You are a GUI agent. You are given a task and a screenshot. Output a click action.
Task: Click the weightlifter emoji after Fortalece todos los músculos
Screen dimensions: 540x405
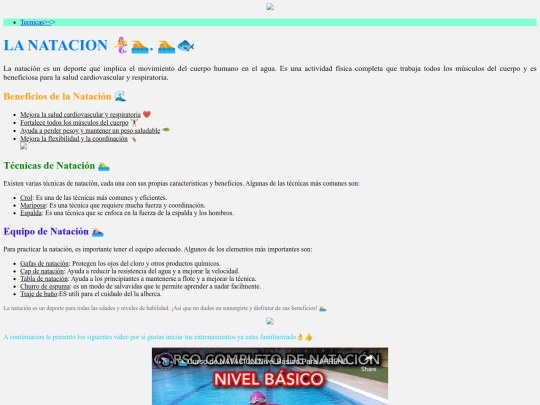134,123
